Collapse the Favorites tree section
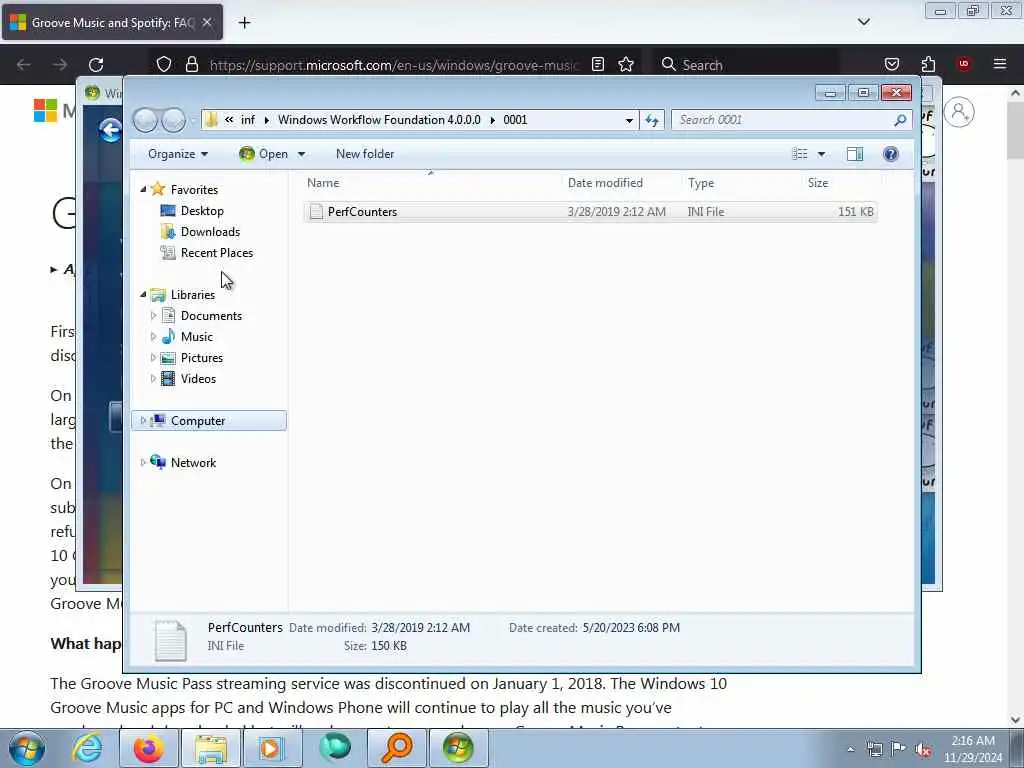The image size is (1024, 768). coord(143,189)
